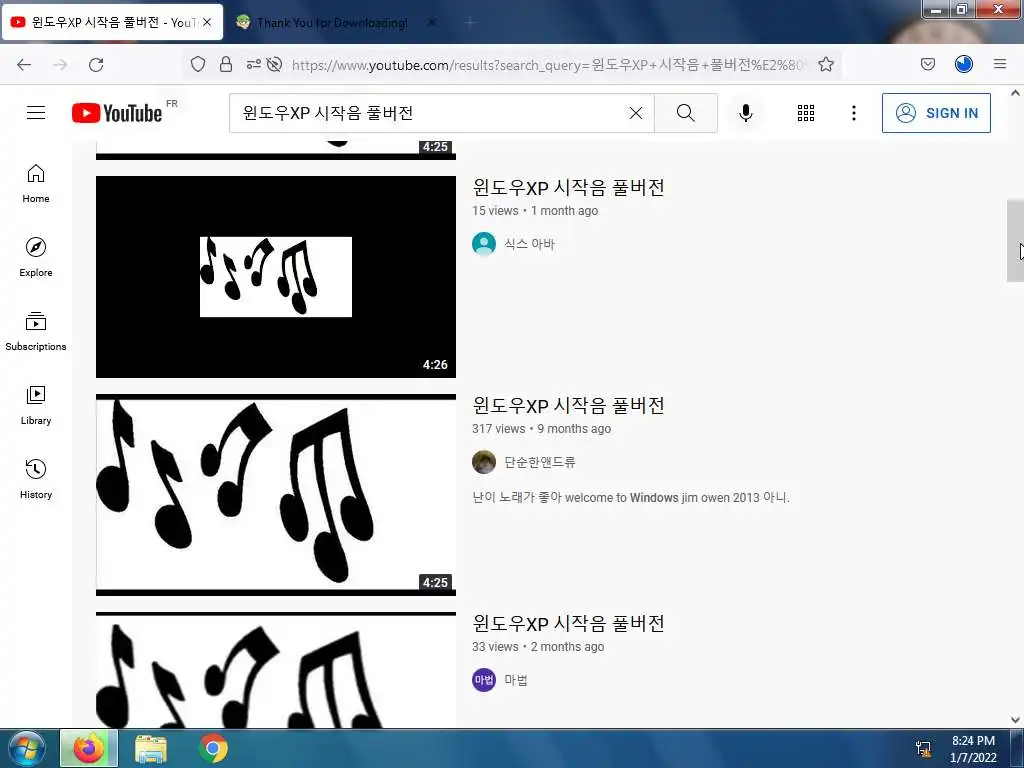
Task: Click the page scrollbar thumb
Action: point(1015,240)
